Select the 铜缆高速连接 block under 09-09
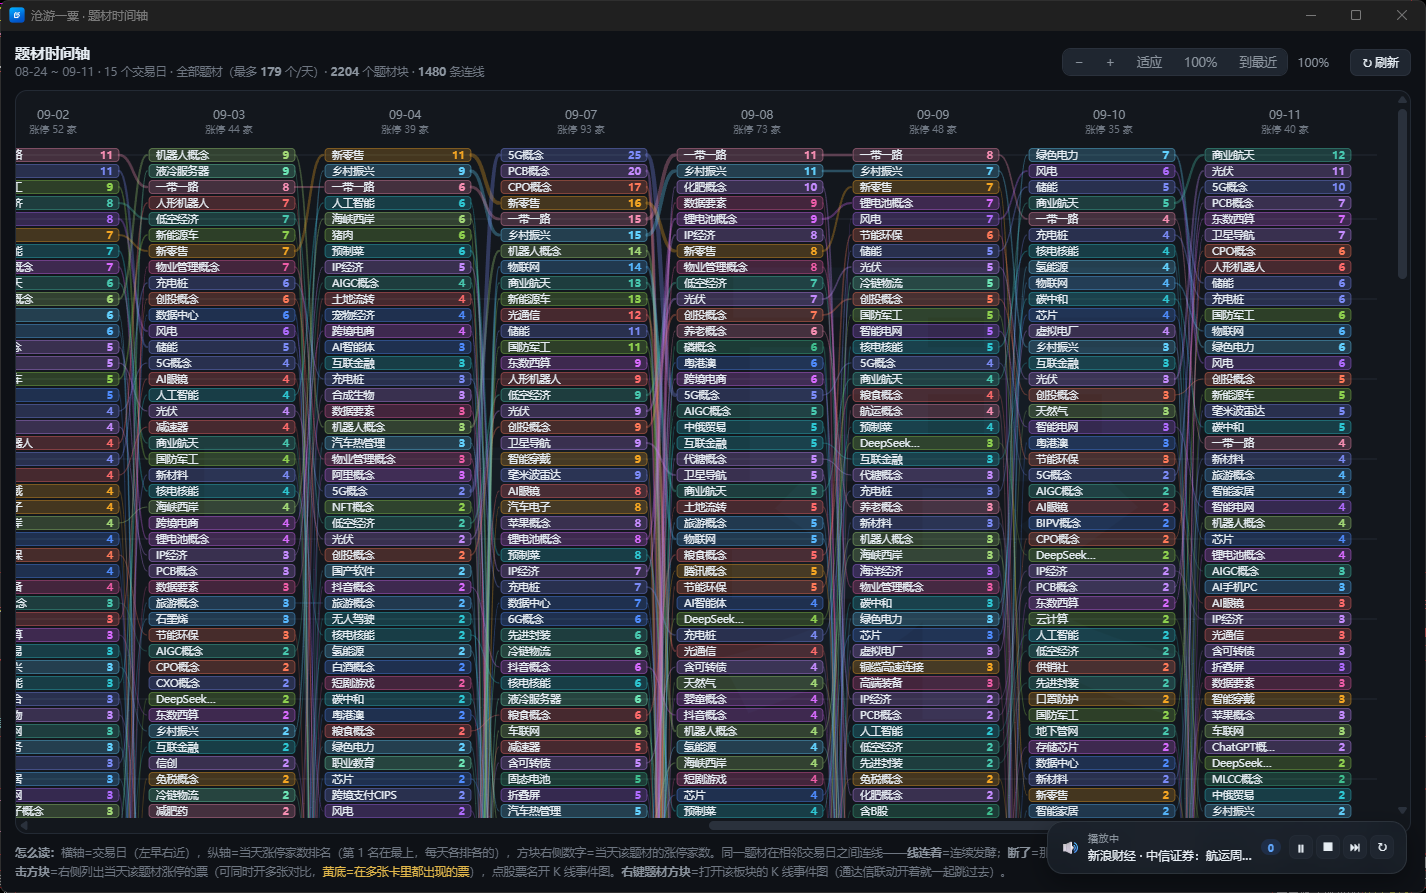The image size is (1426, 893). 926,667
